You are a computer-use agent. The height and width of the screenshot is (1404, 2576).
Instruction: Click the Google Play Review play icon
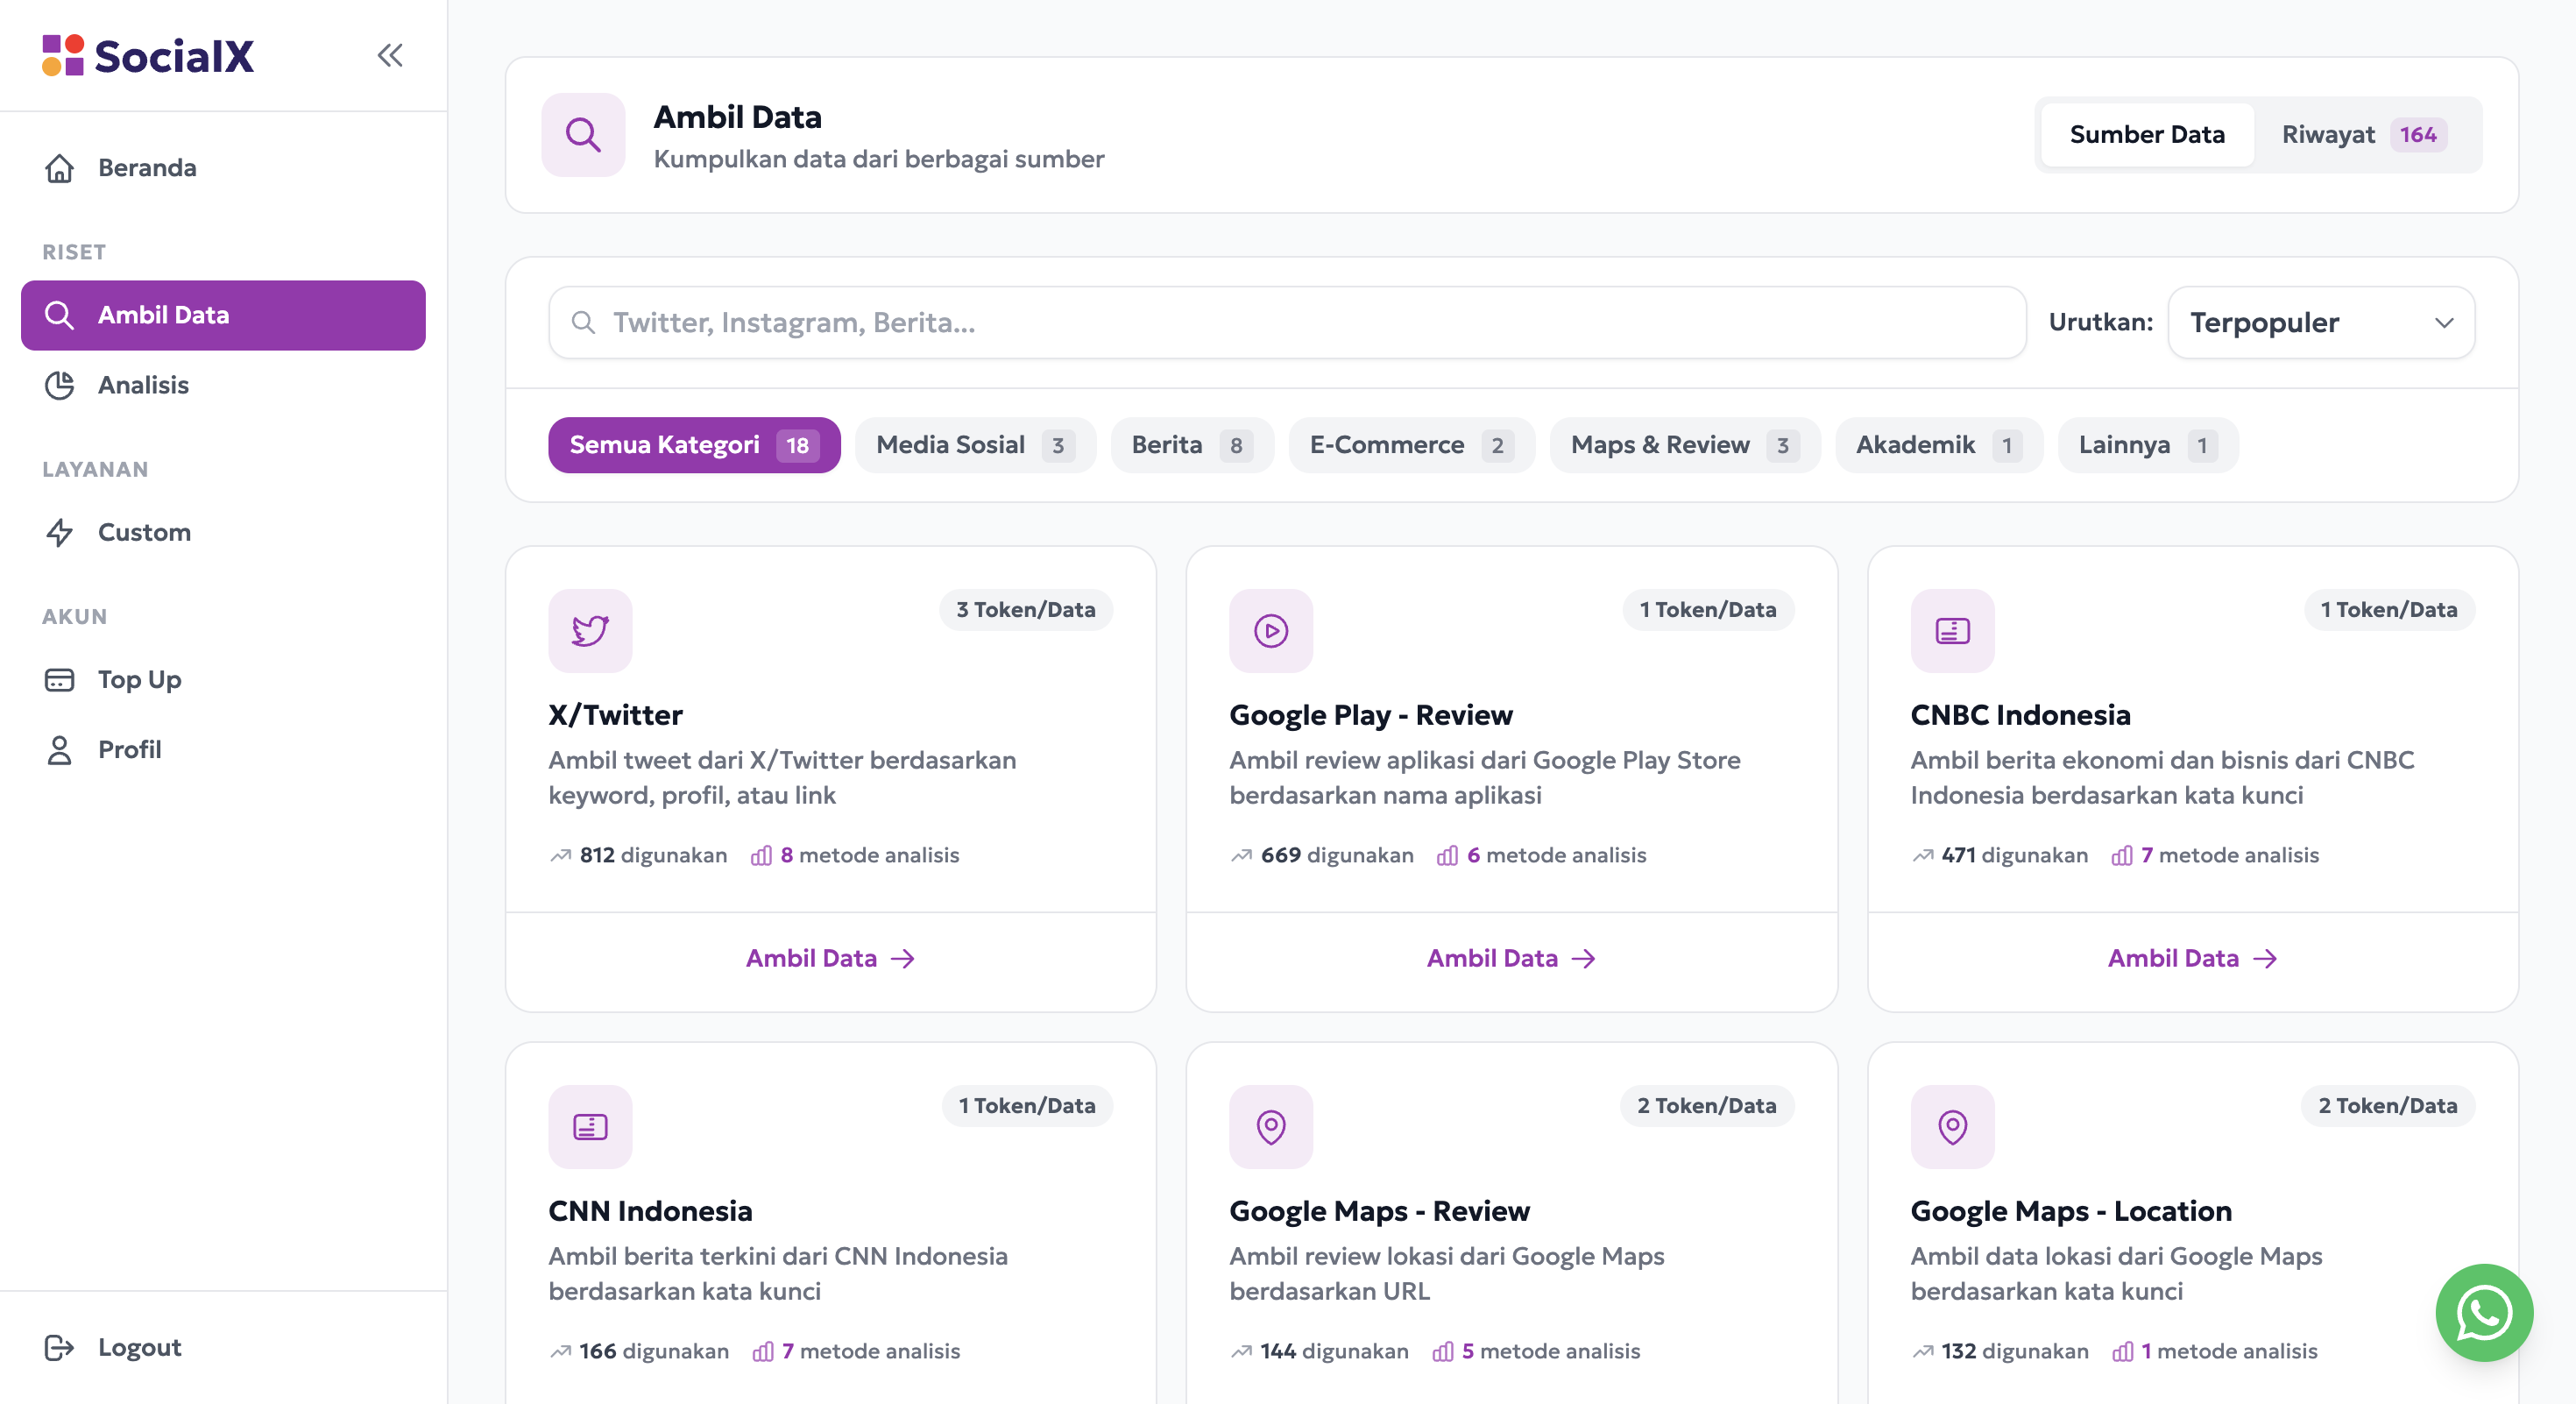1270,630
